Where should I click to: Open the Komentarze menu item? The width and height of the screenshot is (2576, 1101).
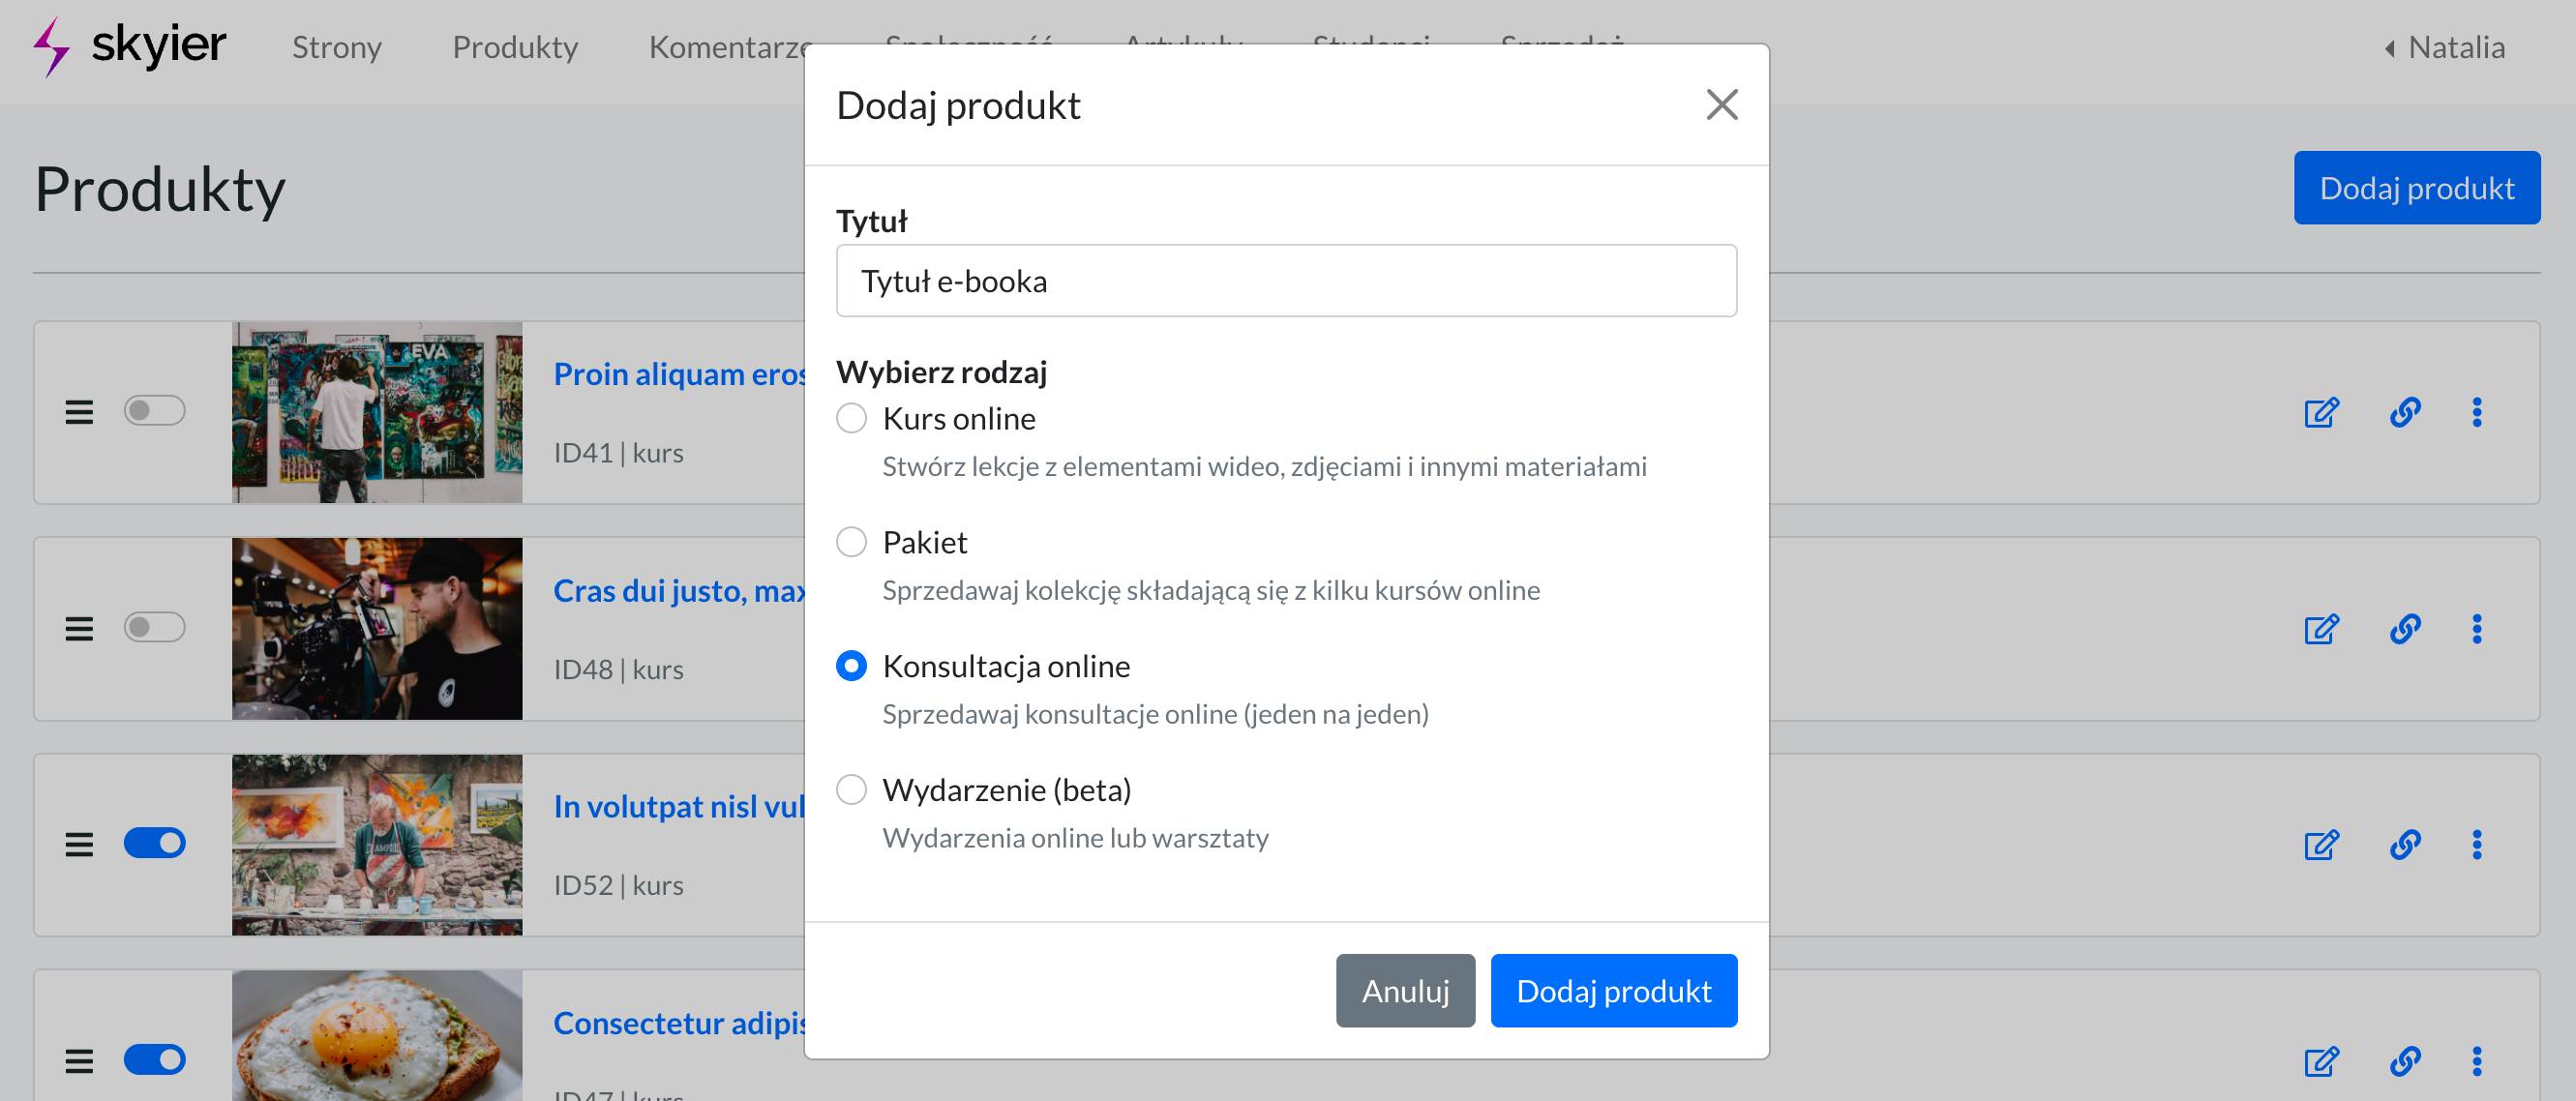tap(727, 47)
